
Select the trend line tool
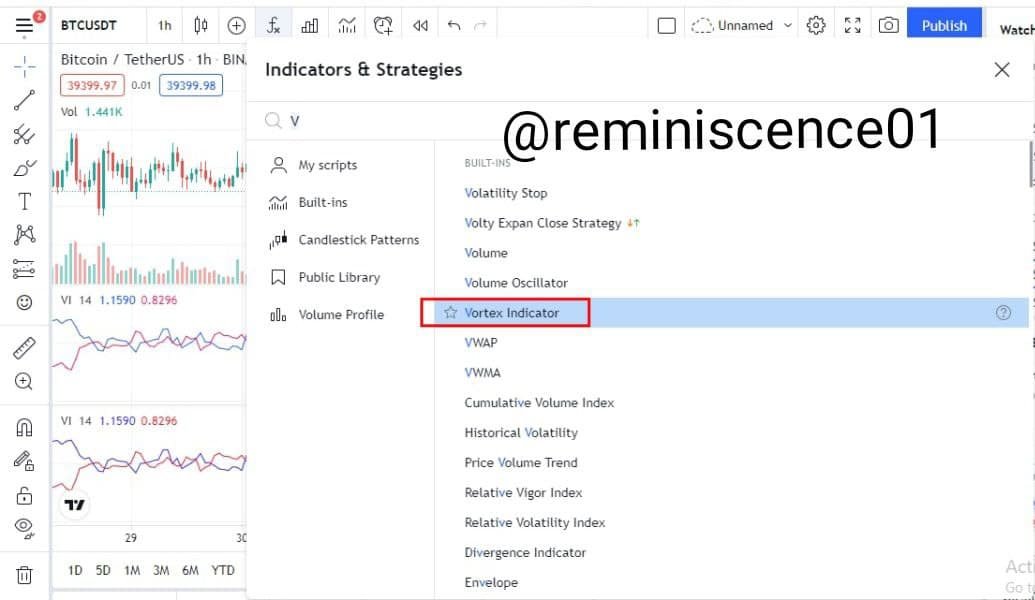pos(24,100)
